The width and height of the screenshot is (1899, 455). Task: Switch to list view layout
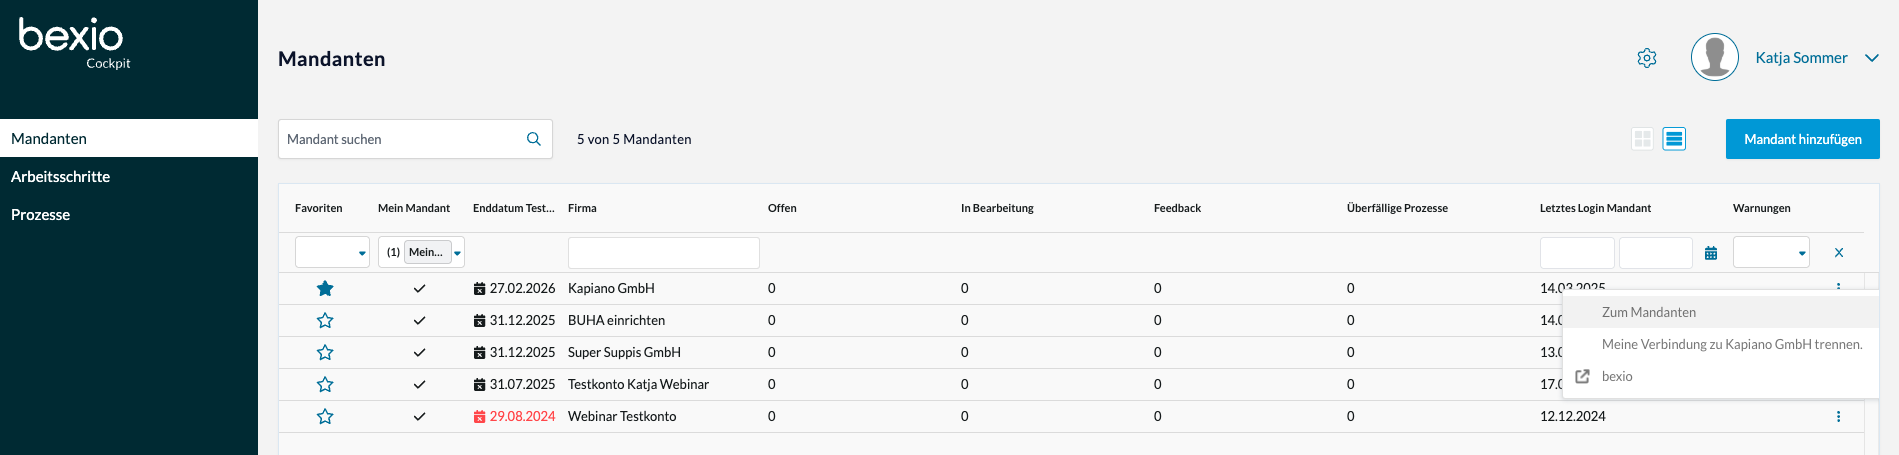tap(1674, 139)
